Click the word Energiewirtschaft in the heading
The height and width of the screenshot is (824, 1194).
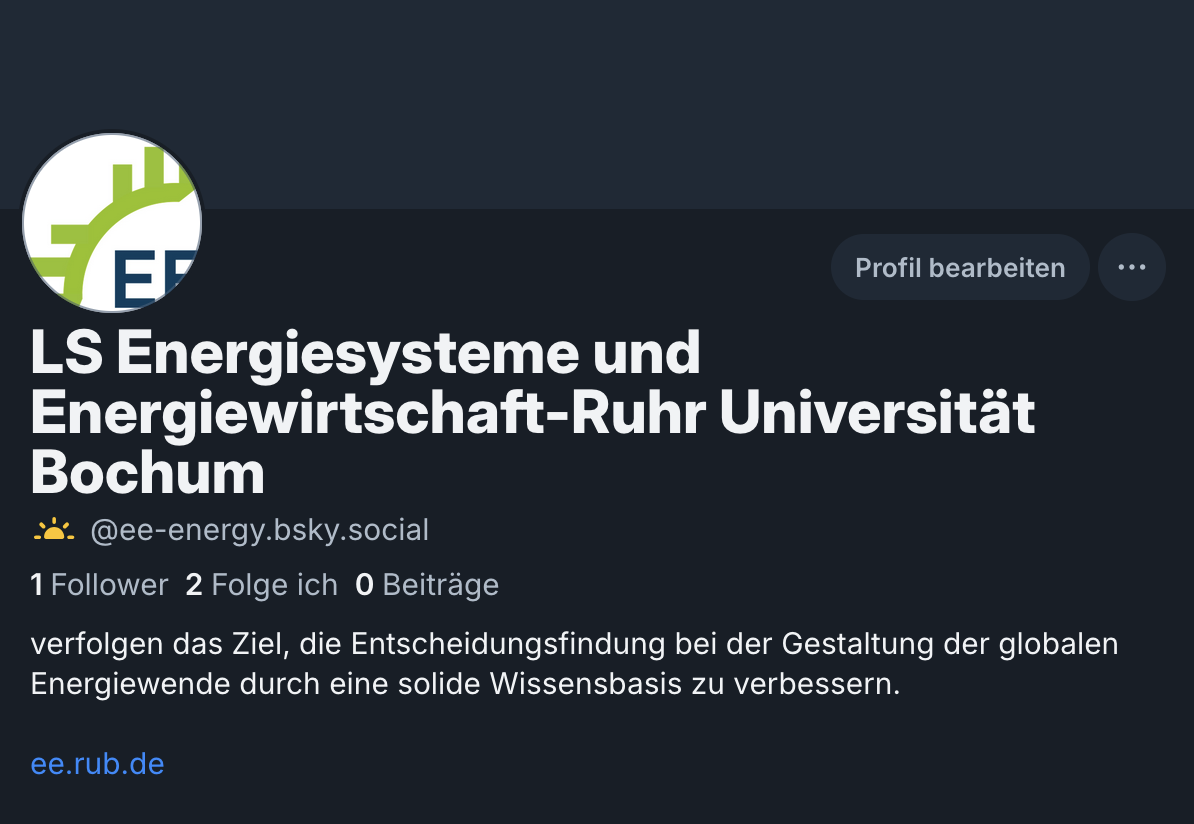coord(288,413)
